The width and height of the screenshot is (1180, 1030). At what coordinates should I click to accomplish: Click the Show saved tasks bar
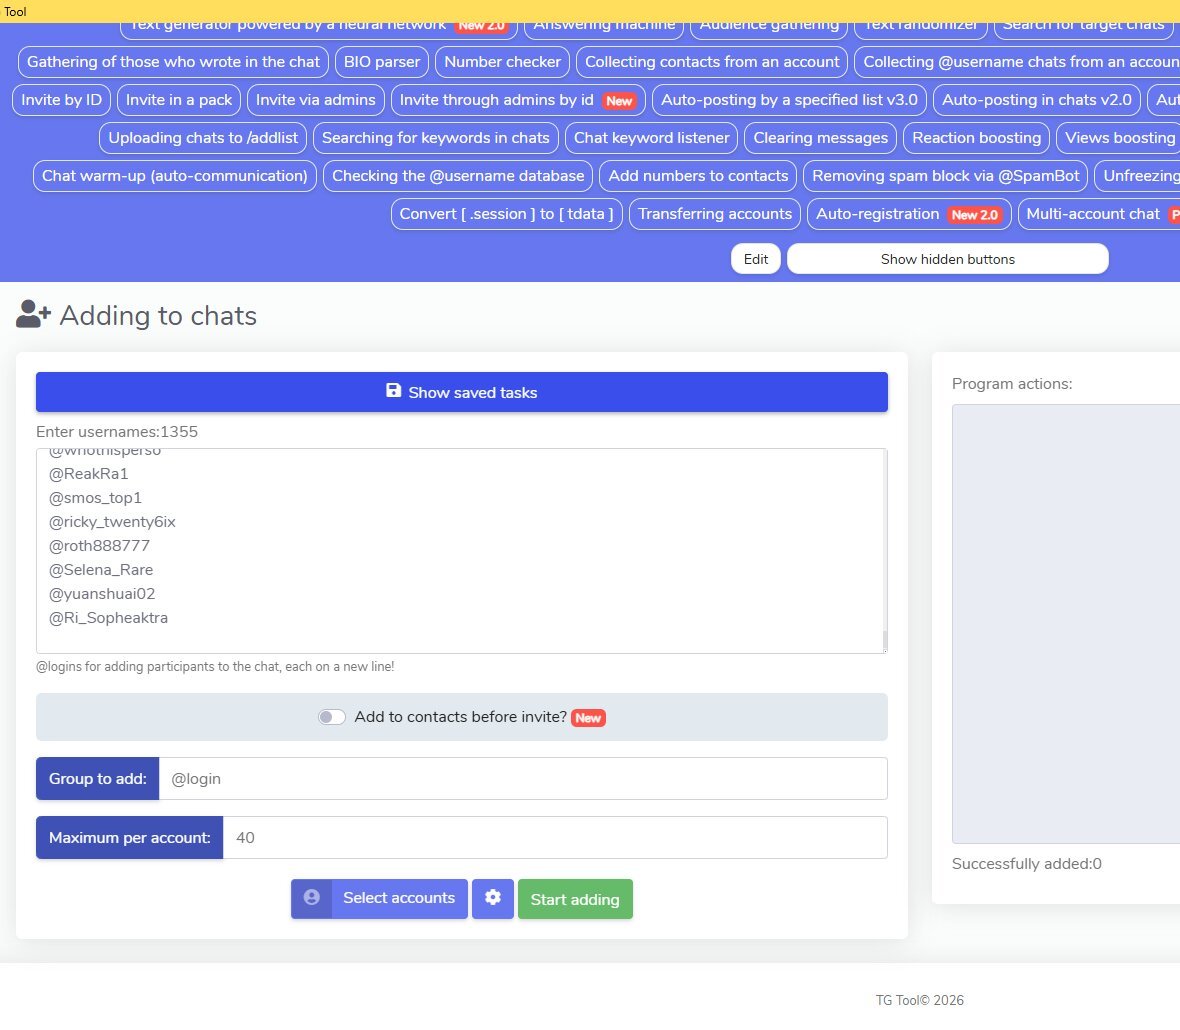tap(461, 392)
